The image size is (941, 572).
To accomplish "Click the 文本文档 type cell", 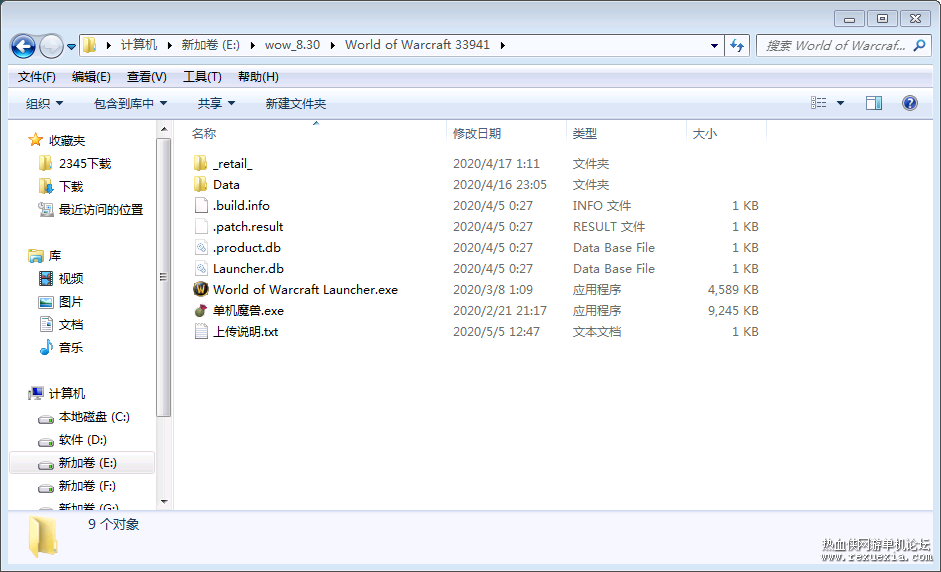I will point(597,331).
